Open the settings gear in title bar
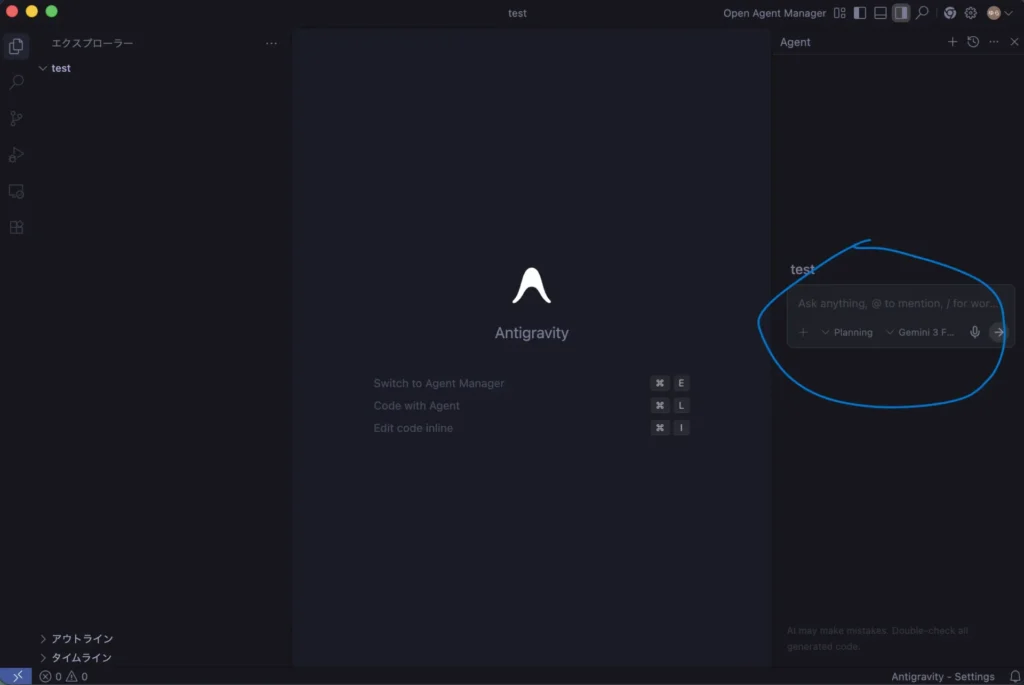The width and height of the screenshot is (1024, 685). click(x=970, y=13)
